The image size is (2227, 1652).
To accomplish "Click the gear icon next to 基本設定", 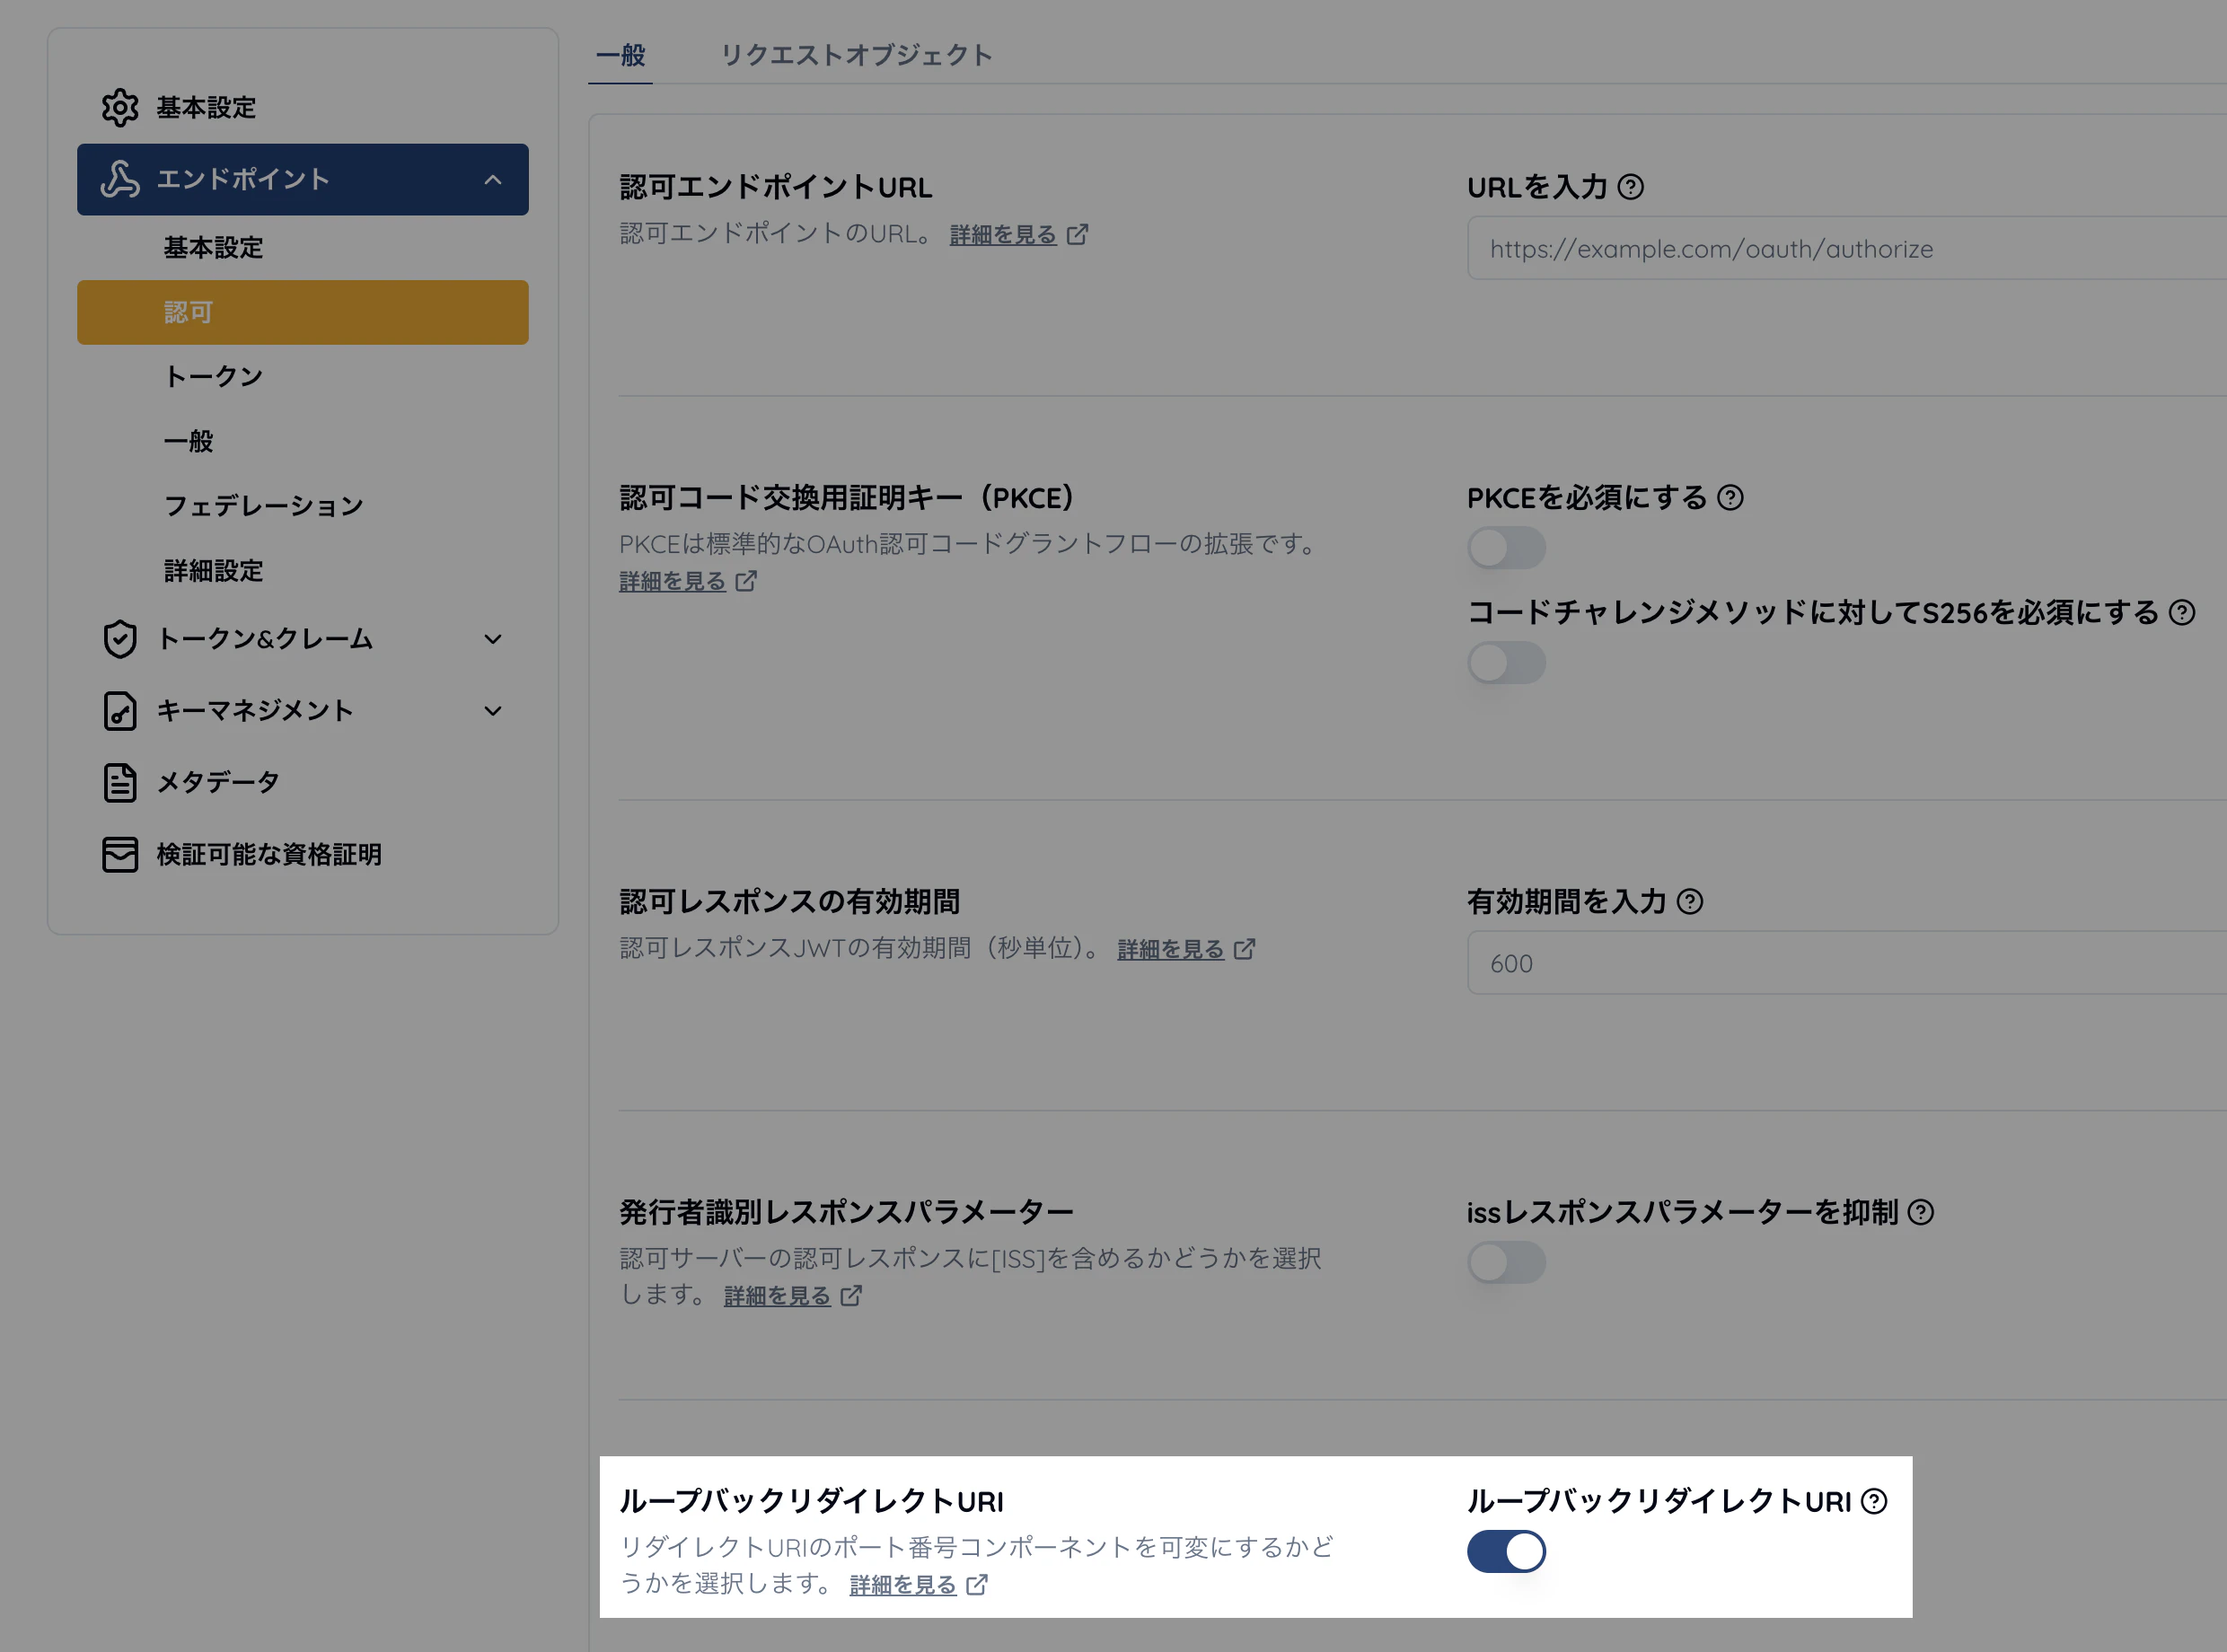I will coord(120,107).
